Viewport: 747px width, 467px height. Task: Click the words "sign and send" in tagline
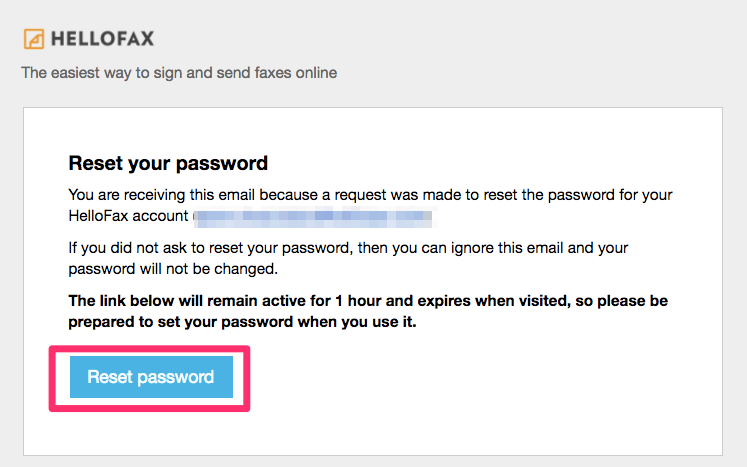pos(202,73)
